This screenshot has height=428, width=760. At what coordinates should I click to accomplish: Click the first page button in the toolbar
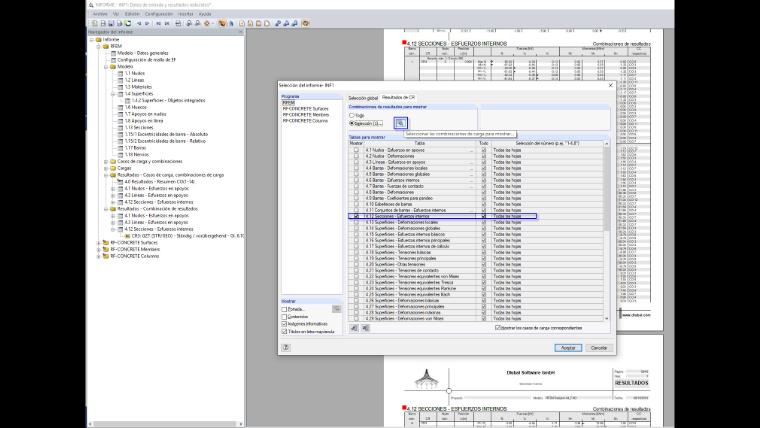tap(158, 23)
